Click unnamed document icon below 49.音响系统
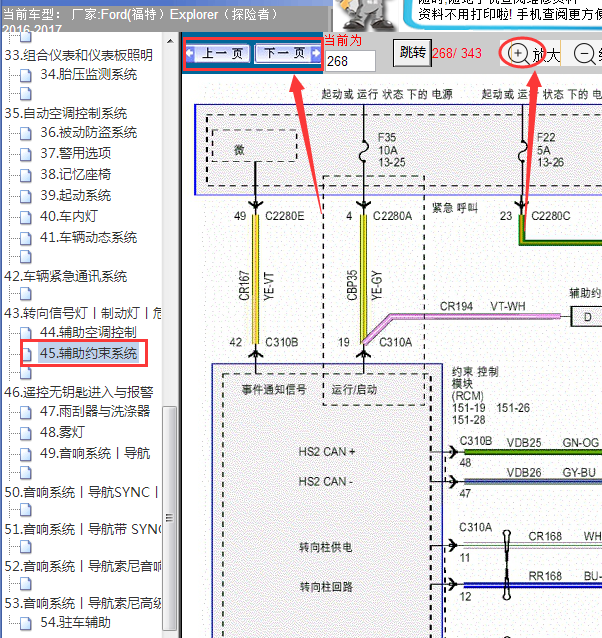Image resolution: width=602 pixels, height=638 pixels. pos(26,472)
